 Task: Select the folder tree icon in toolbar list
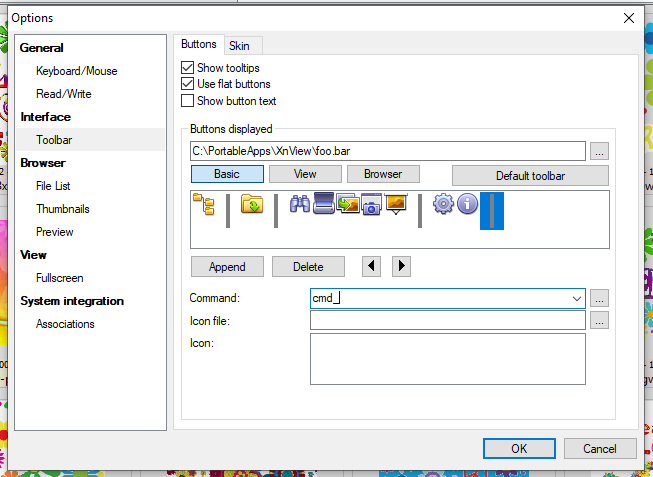tap(204, 204)
